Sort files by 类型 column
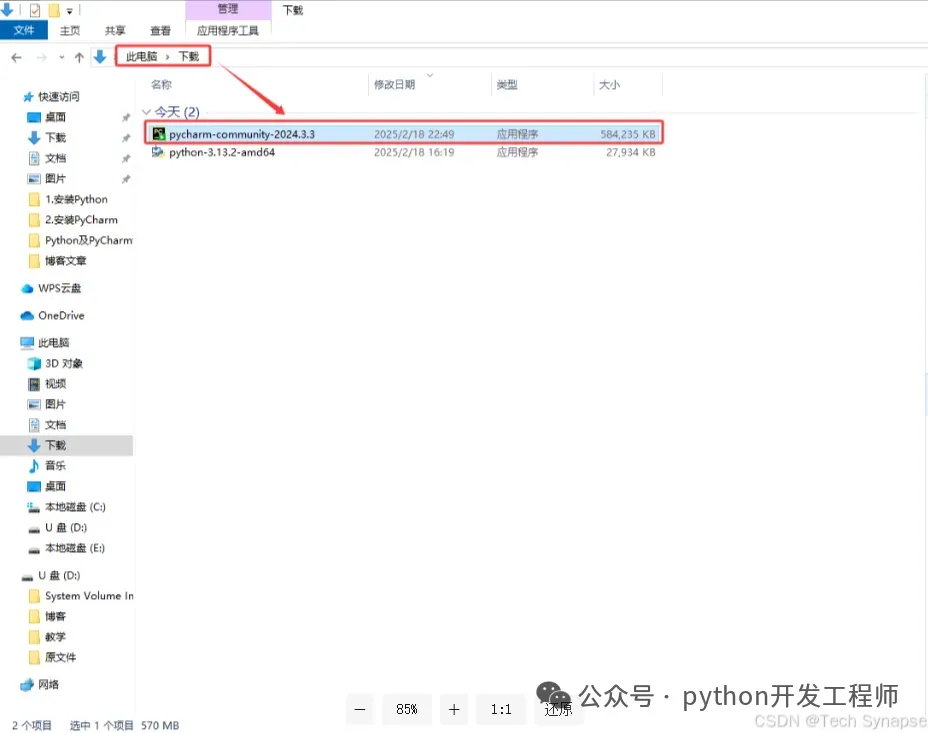The width and height of the screenshot is (928, 733). pos(507,85)
